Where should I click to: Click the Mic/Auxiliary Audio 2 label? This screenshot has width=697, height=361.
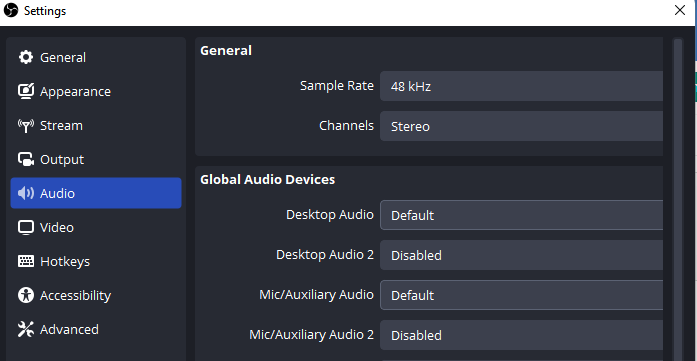[x=312, y=334]
